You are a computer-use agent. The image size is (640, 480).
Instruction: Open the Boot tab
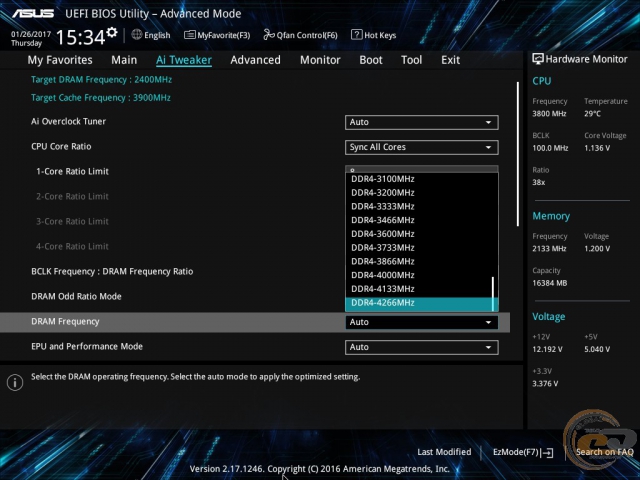pos(371,60)
